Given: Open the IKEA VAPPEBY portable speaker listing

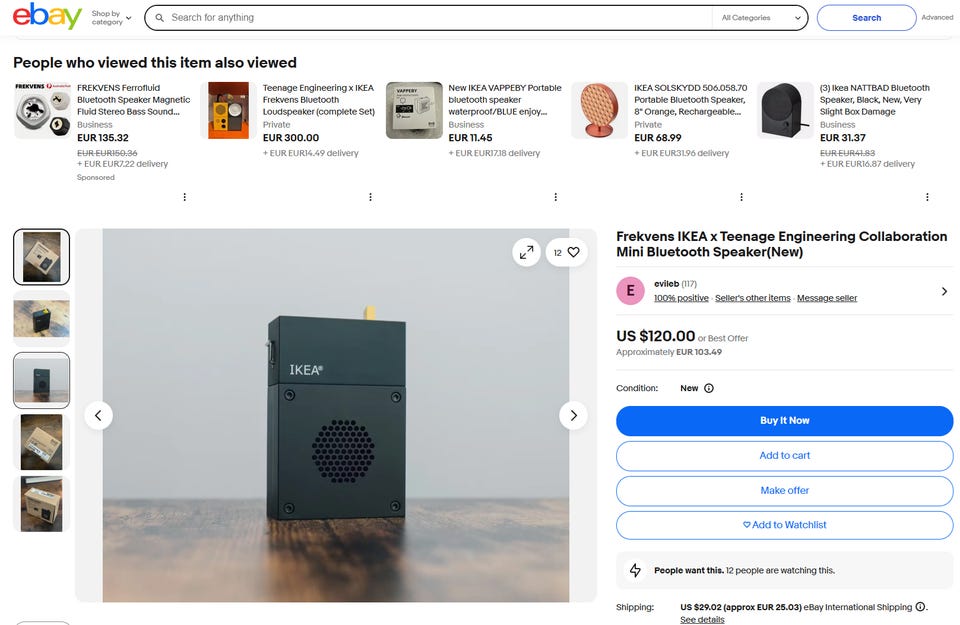Looking at the screenshot, I should click(504, 100).
